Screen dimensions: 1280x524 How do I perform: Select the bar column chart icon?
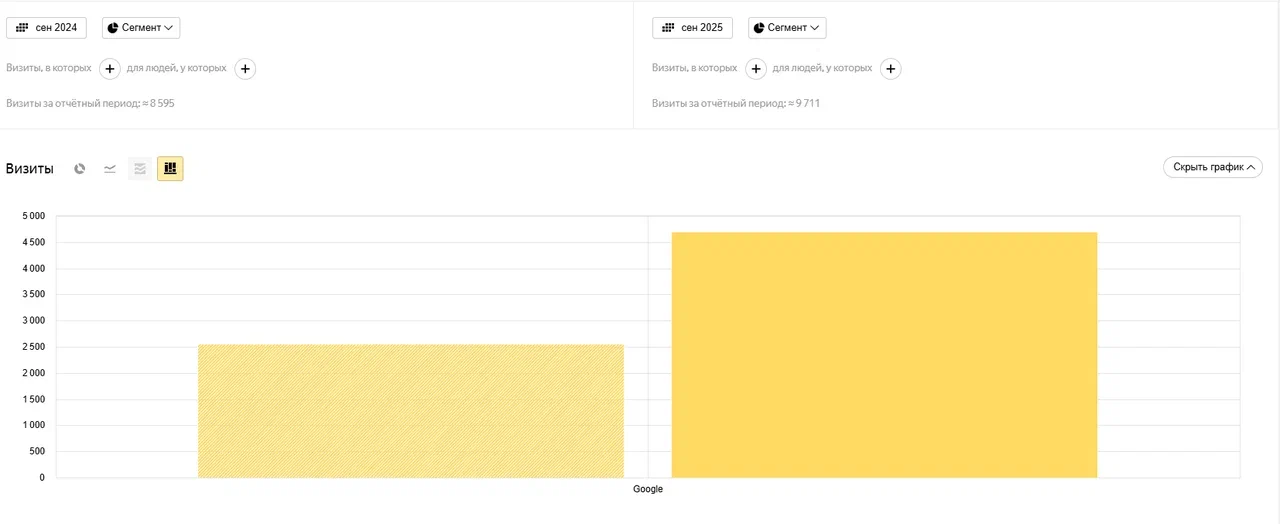coord(170,169)
